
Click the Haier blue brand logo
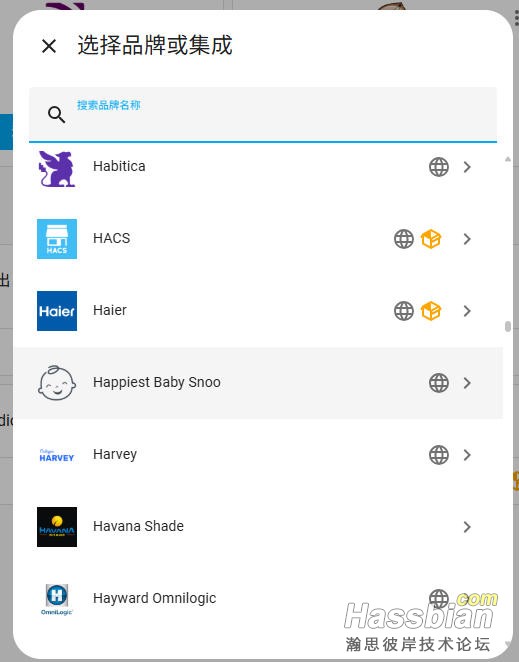57,311
